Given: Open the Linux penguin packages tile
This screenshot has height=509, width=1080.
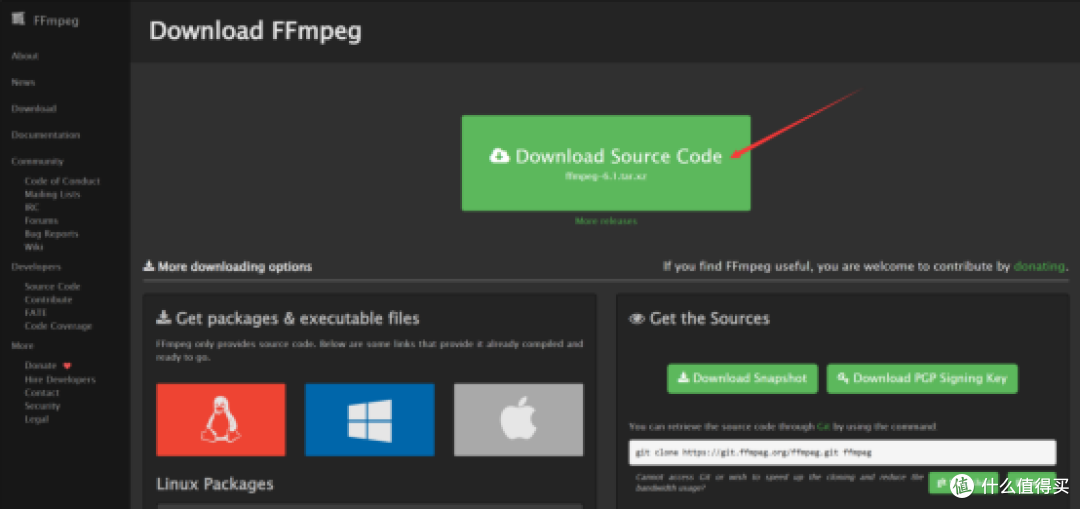Looking at the screenshot, I should (220, 419).
